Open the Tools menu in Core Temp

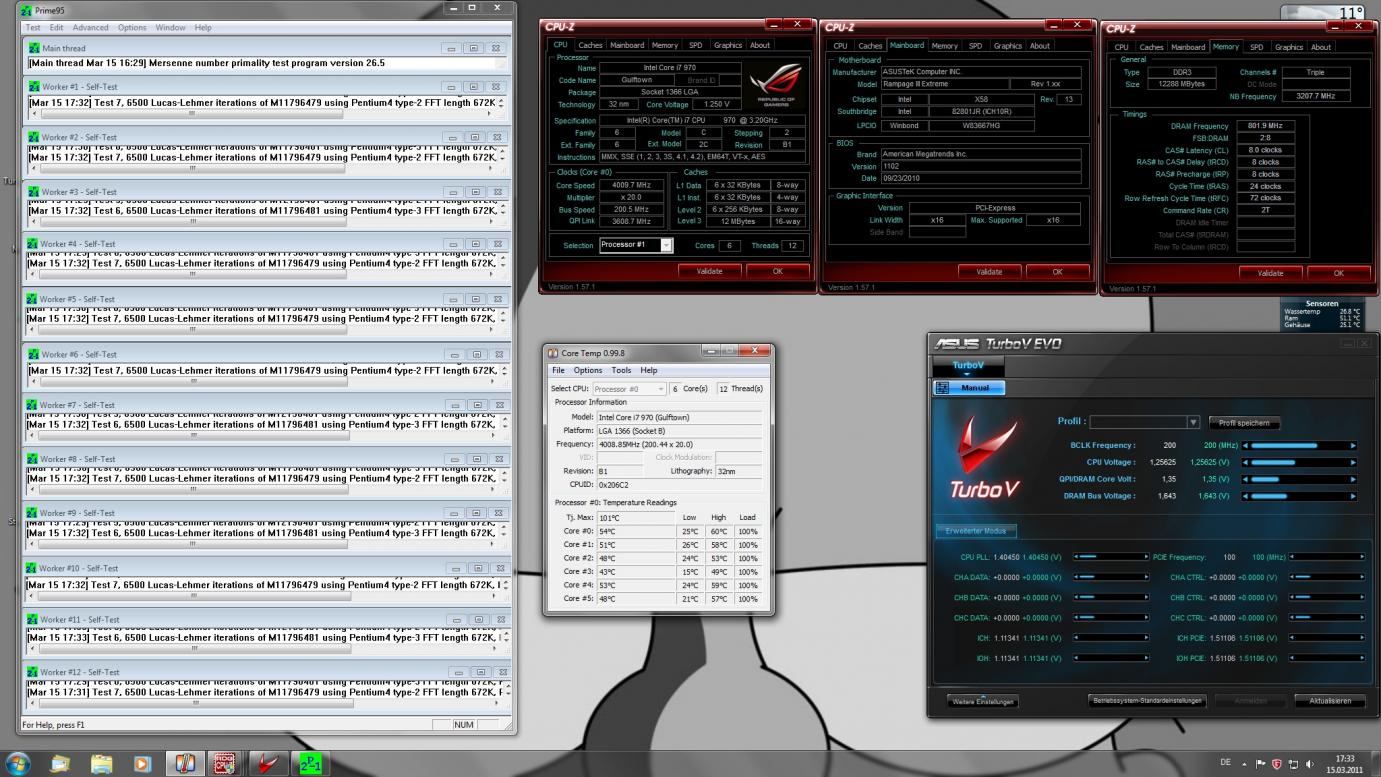(621, 370)
